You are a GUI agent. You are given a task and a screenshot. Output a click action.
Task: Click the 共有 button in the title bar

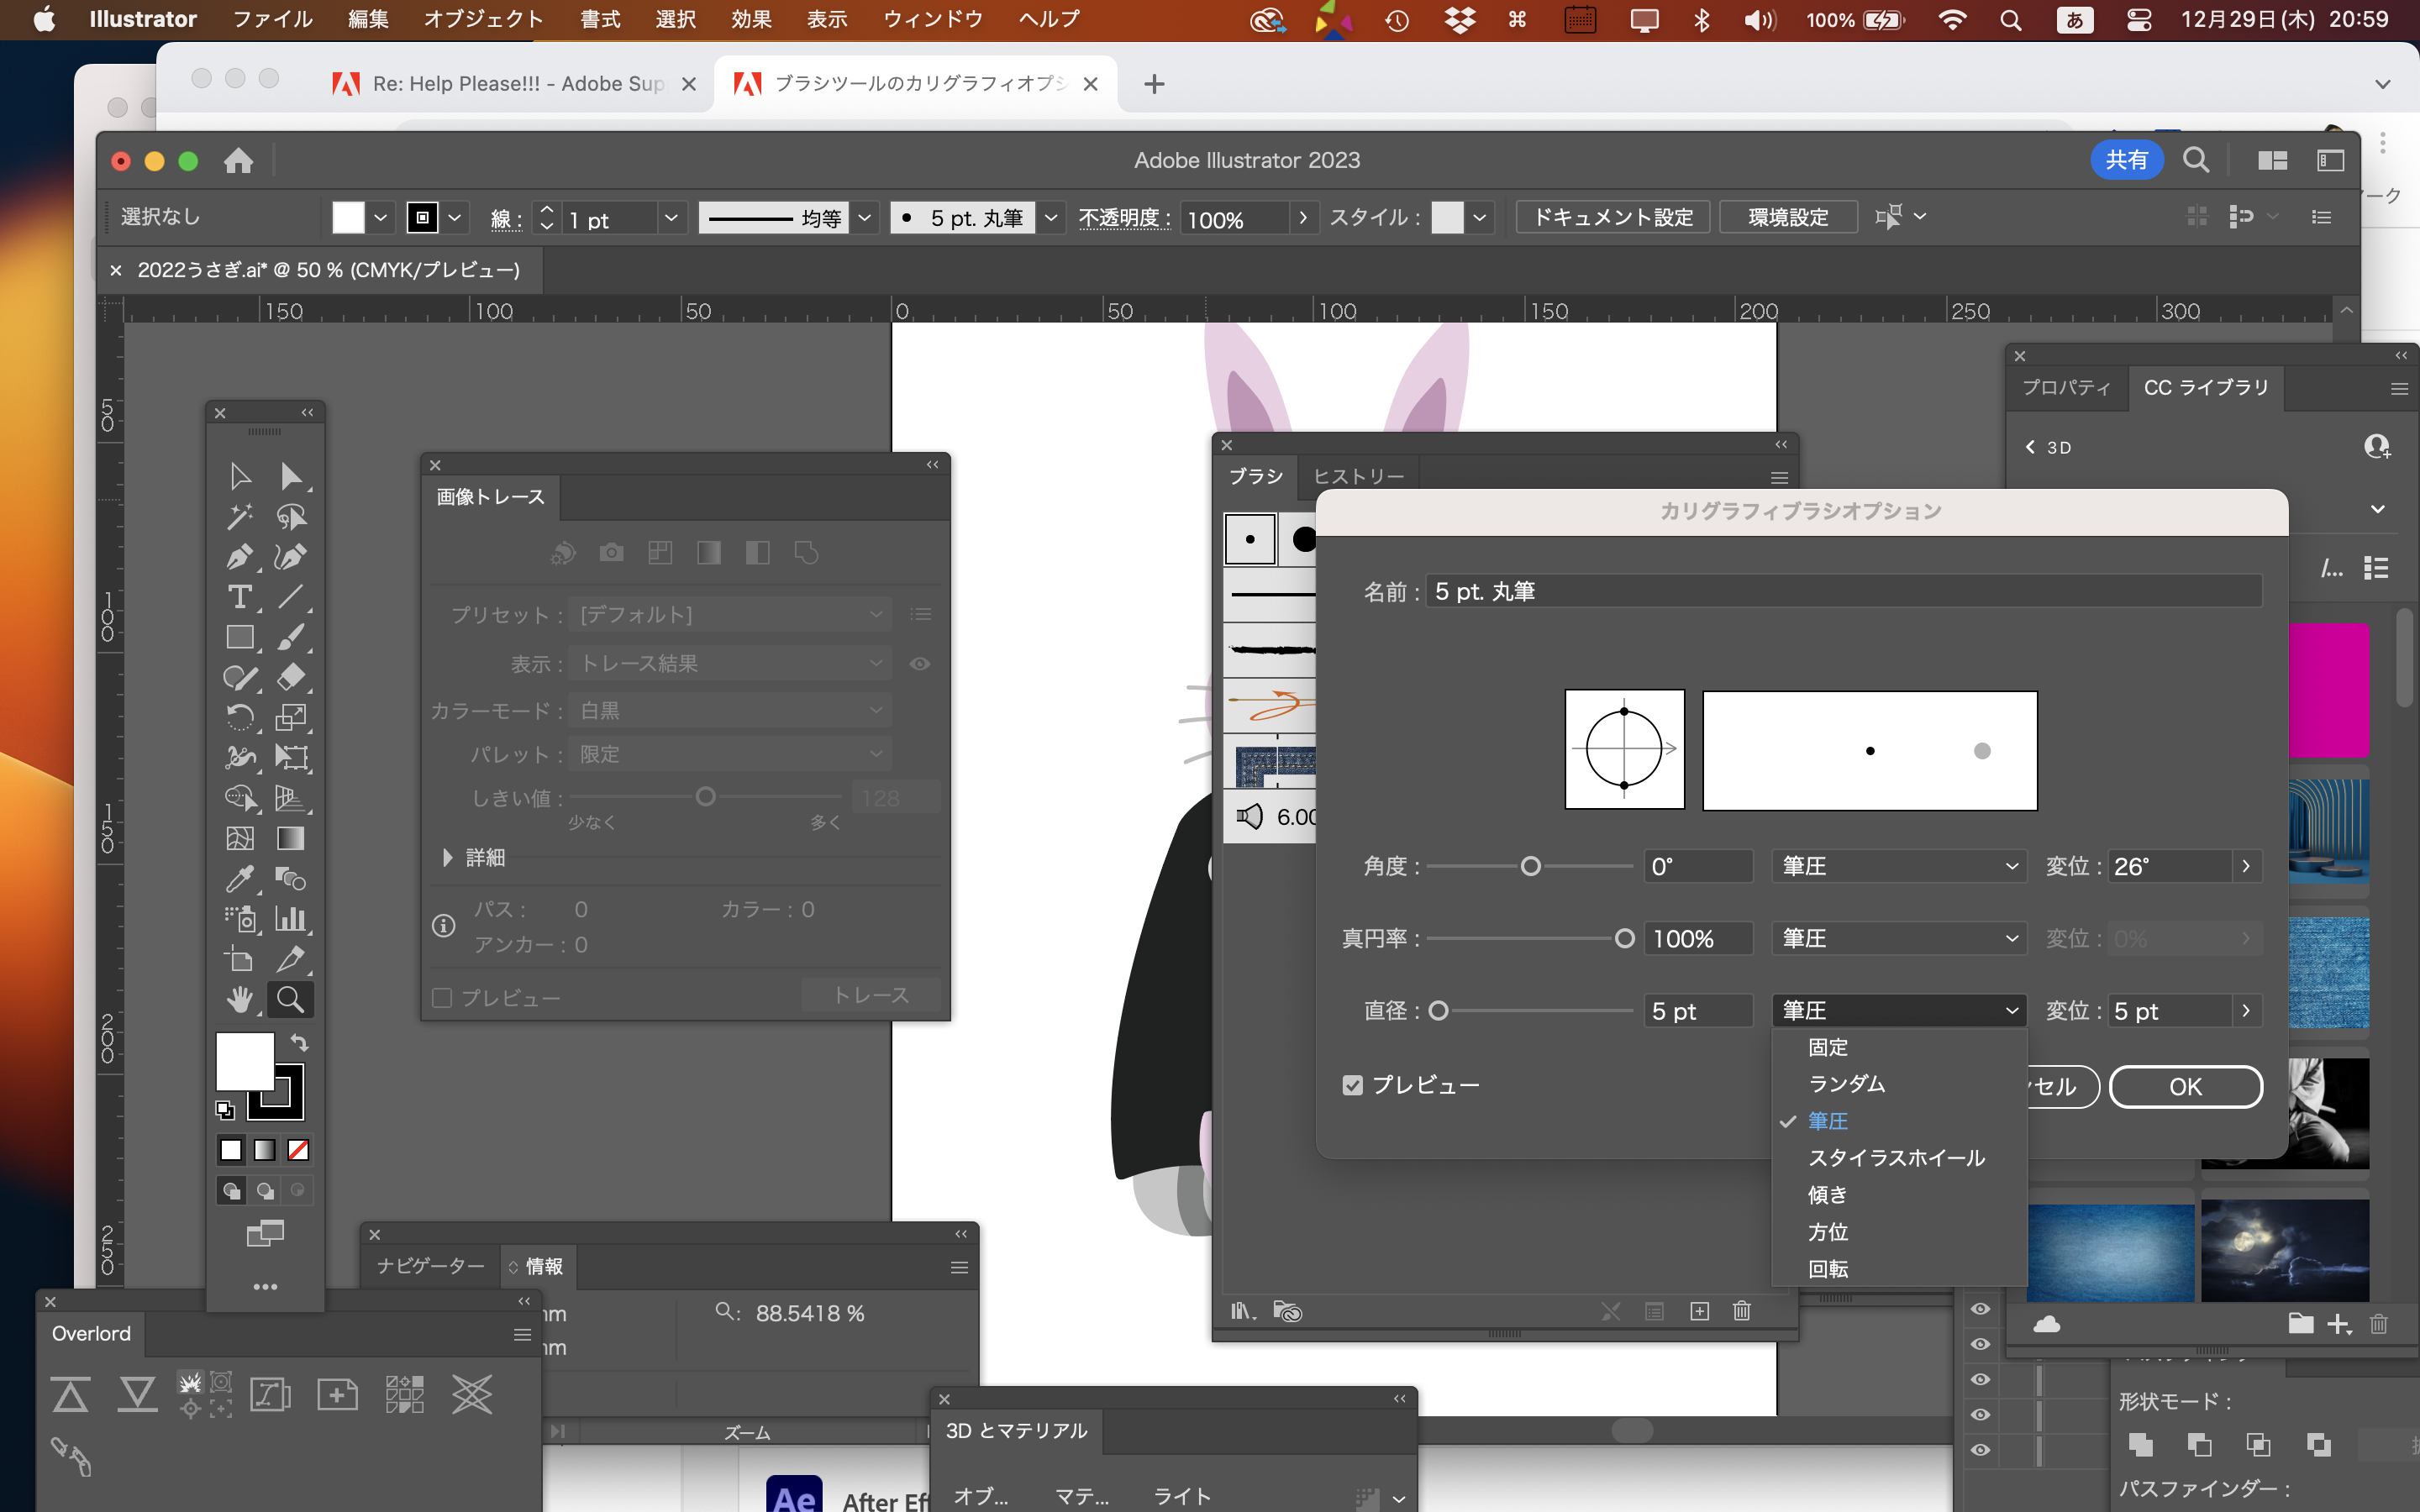click(2126, 160)
